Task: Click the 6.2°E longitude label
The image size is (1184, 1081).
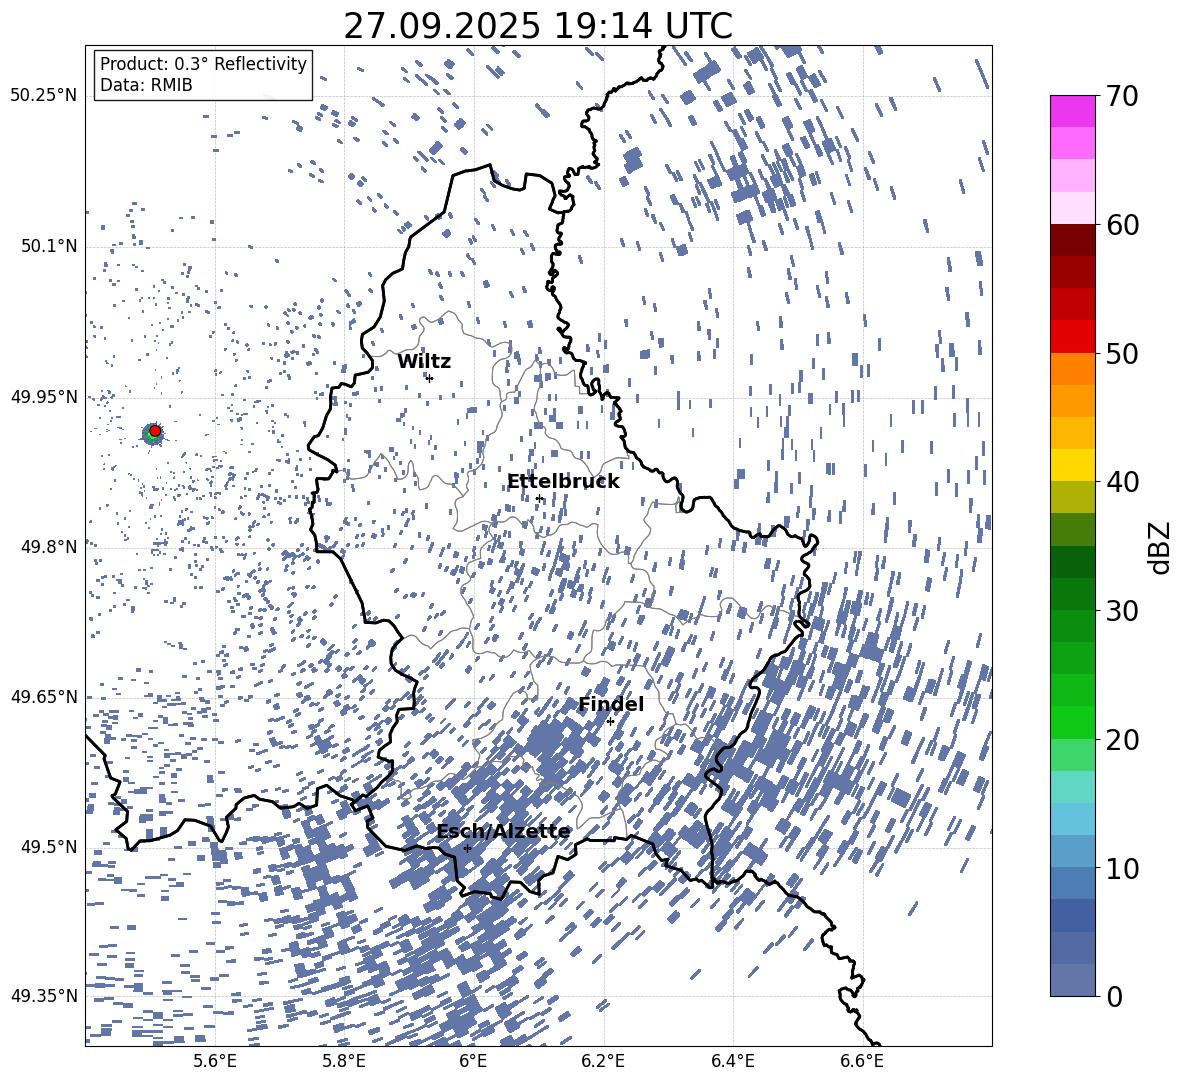Action: pyautogui.click(x=603, y=1061)
